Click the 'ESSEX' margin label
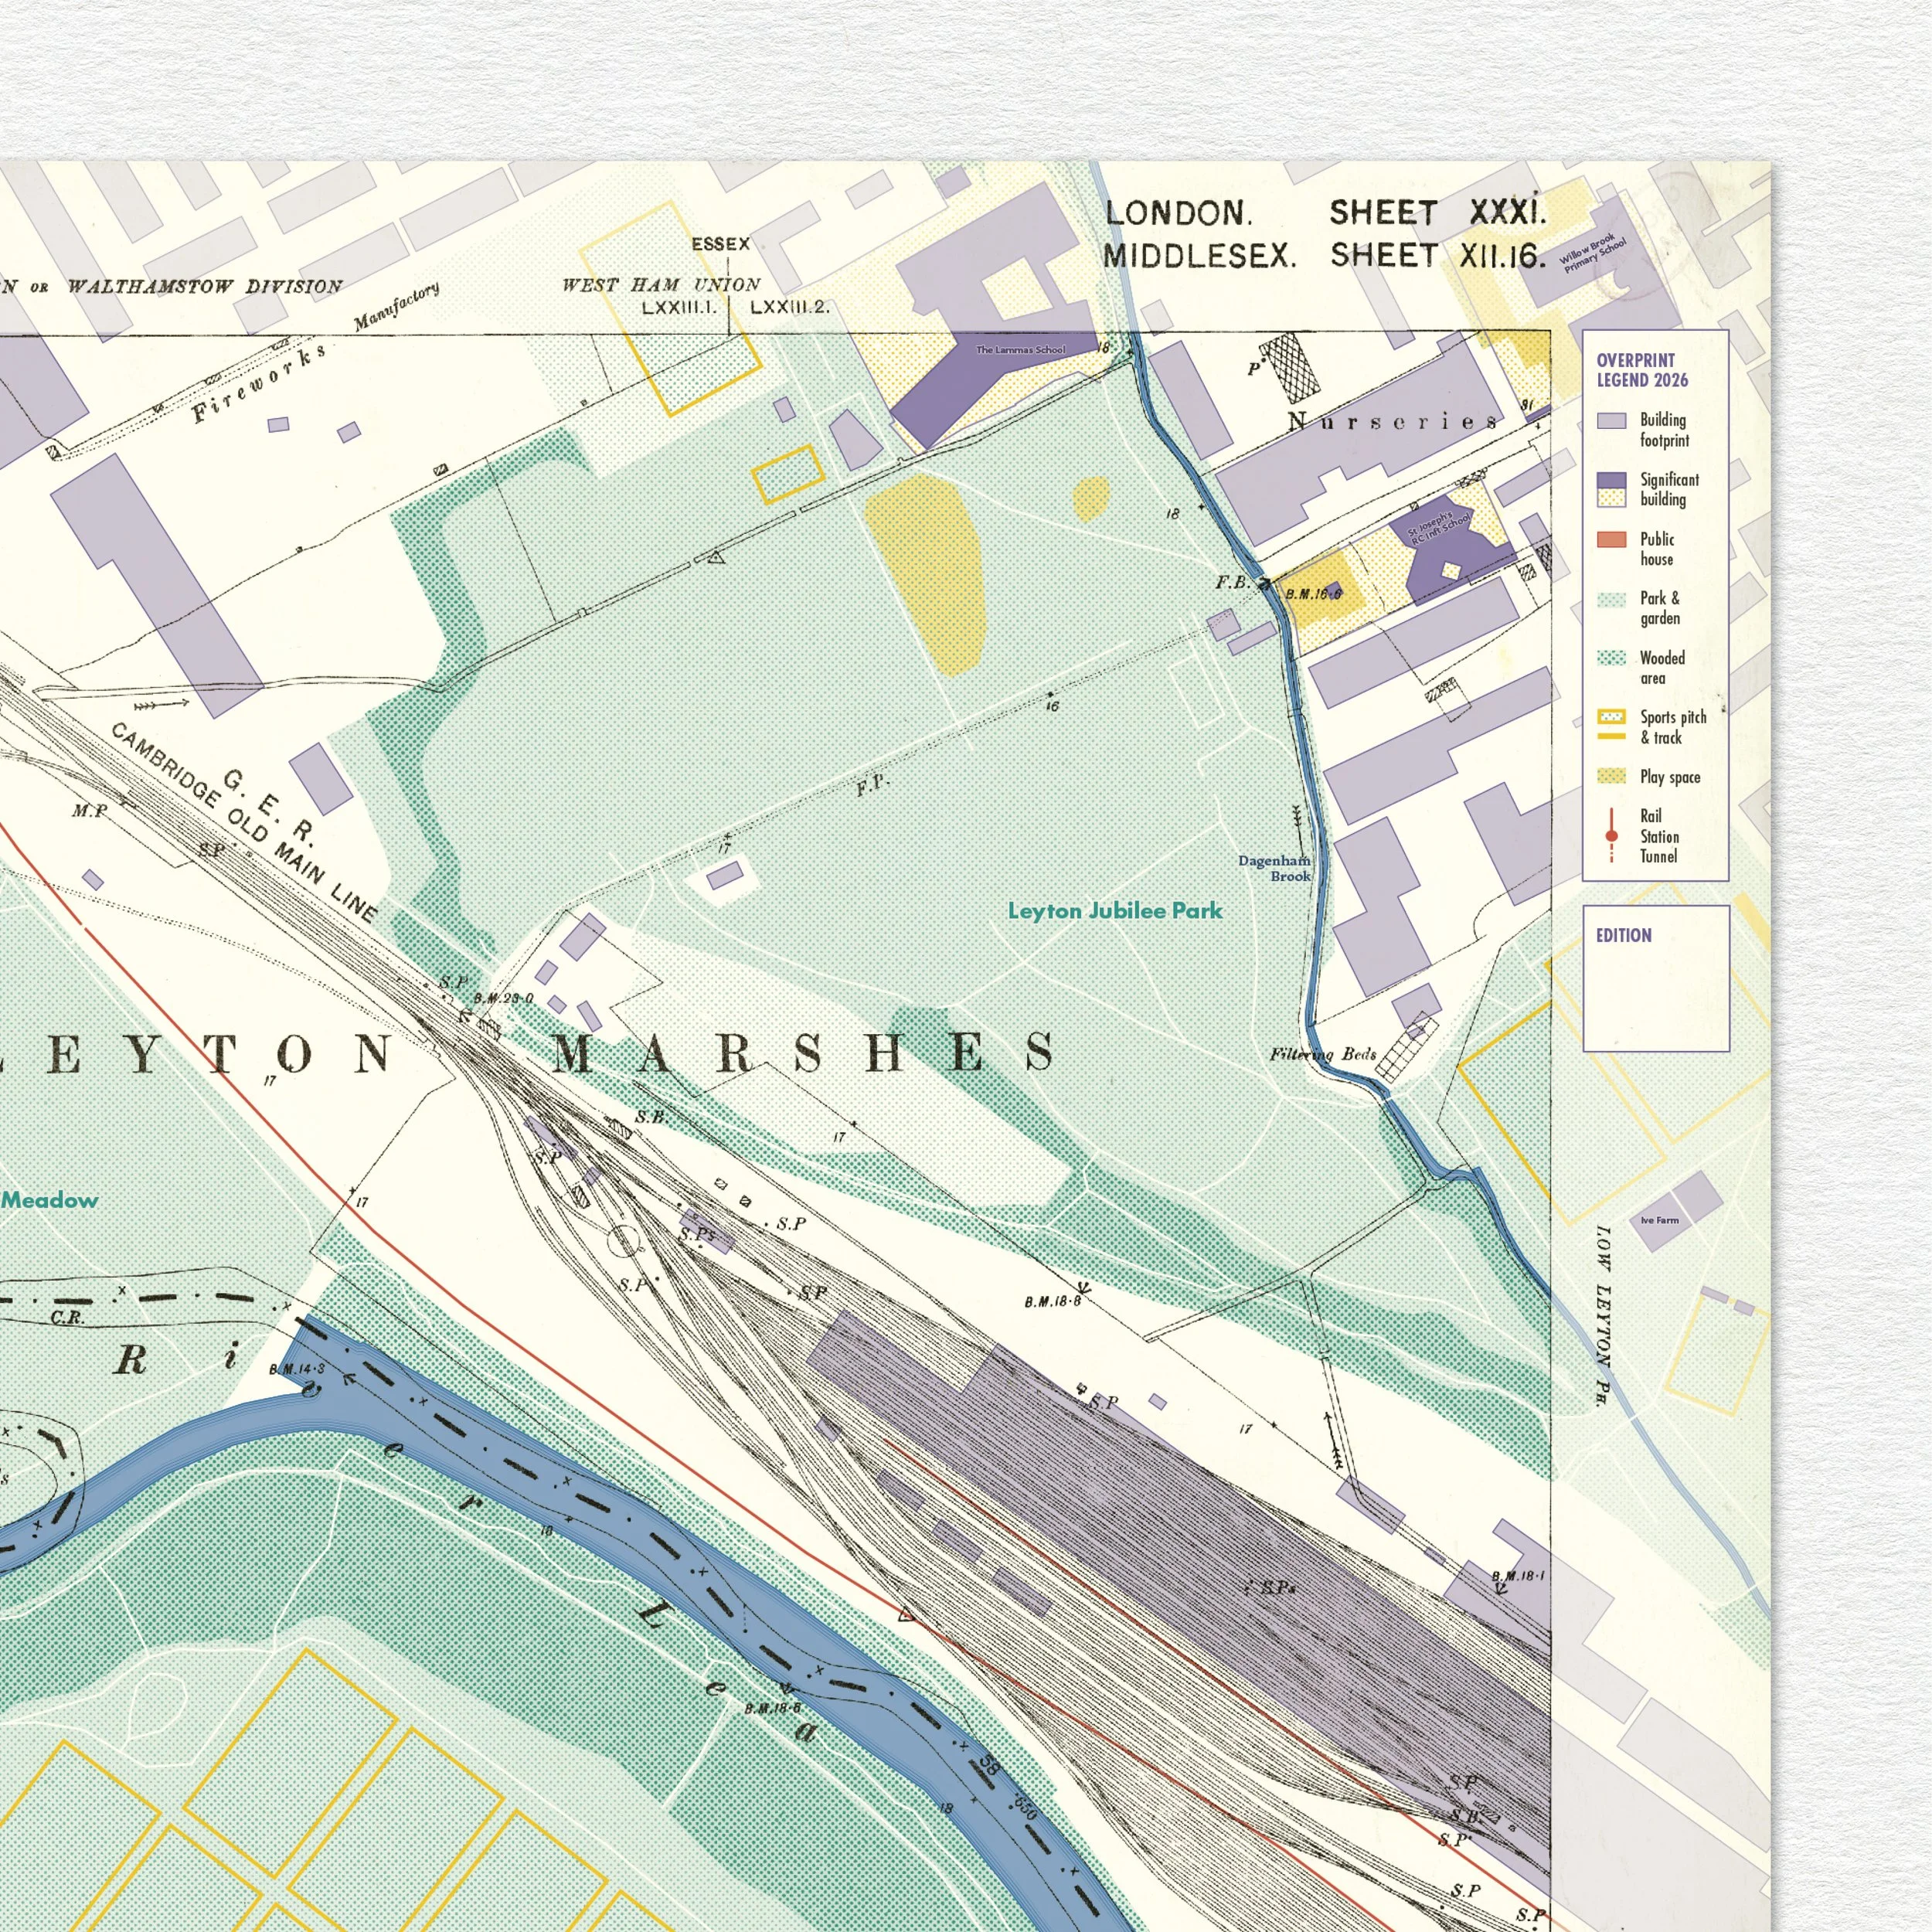This screenshot has height=1932, width=1932. click(720, 244)
